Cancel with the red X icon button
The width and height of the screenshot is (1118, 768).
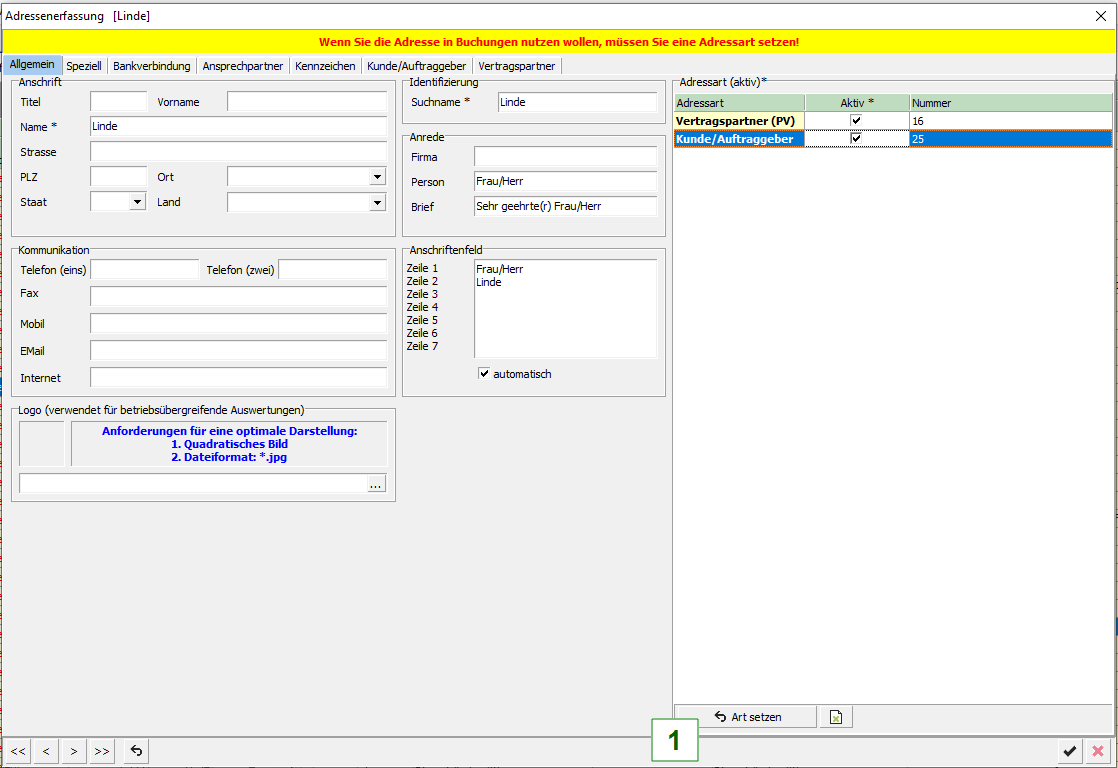pos(1098,751)
